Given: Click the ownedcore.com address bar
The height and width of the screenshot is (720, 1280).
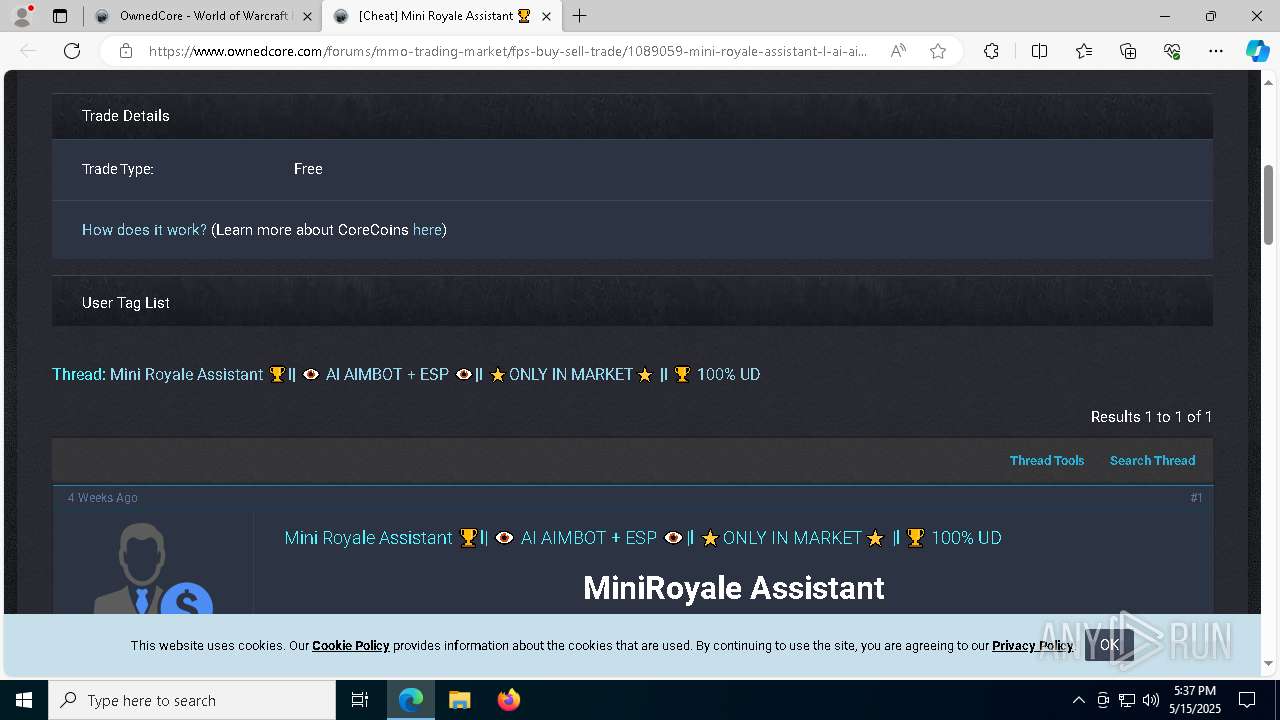Looking at the screenshot, I should (508, 51).
